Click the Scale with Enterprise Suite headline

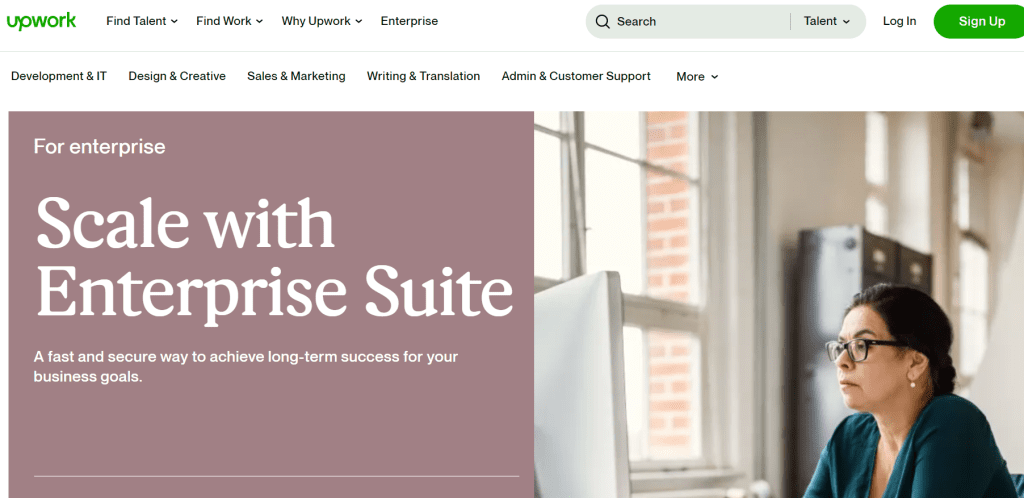click(x=274, y=257)
